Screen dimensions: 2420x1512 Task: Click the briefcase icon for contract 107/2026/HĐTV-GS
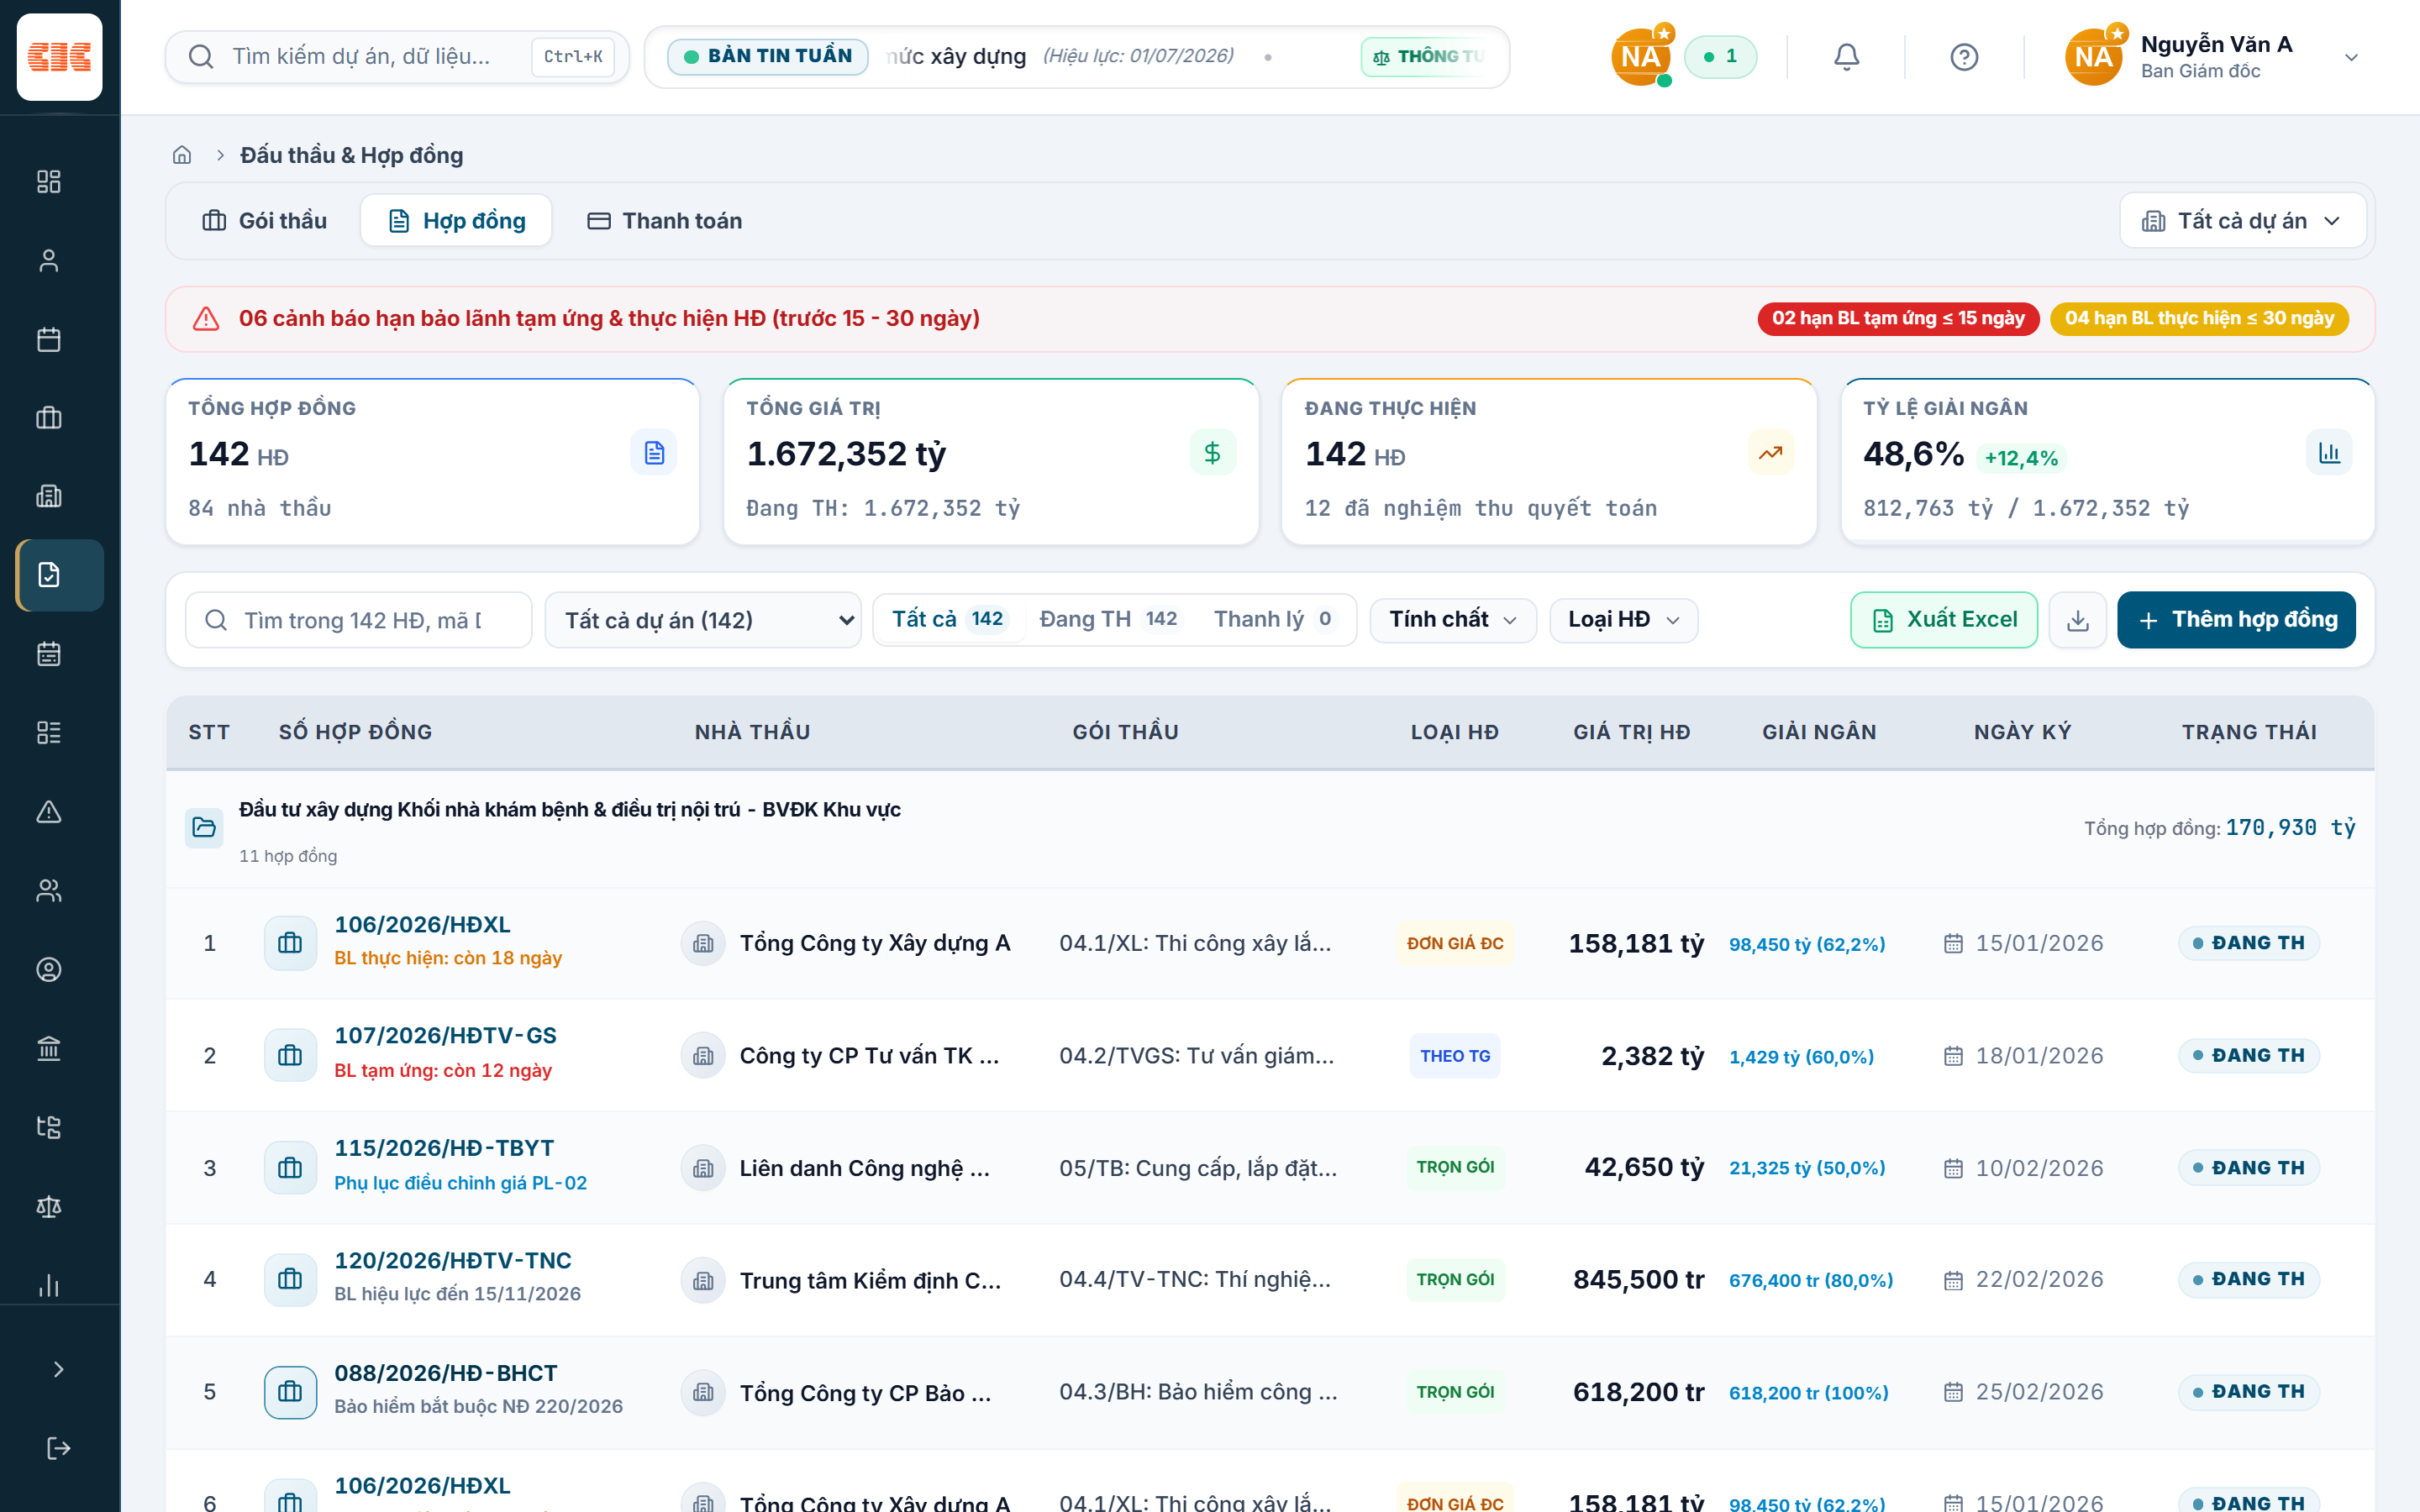pyautogui.click(x=290, y=1055)
